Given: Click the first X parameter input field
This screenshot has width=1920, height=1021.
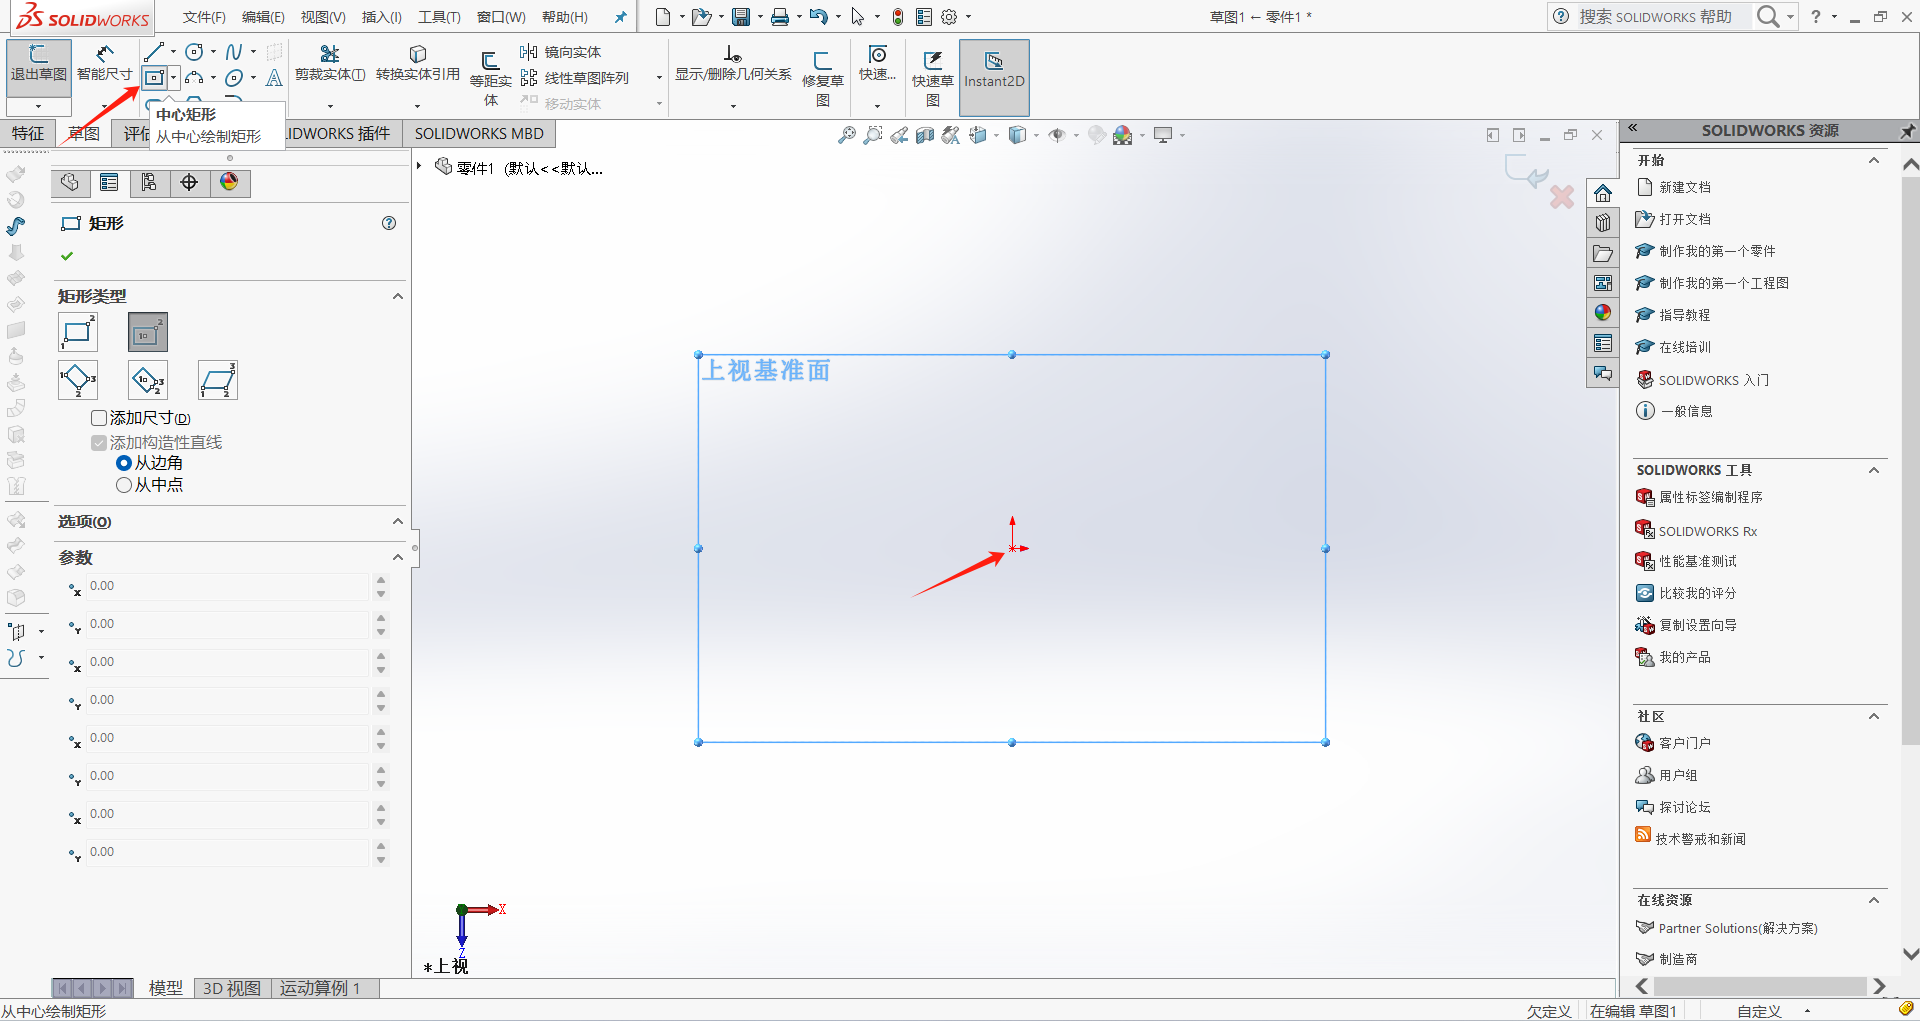Looking at the screenshot, I should [228, 587].
